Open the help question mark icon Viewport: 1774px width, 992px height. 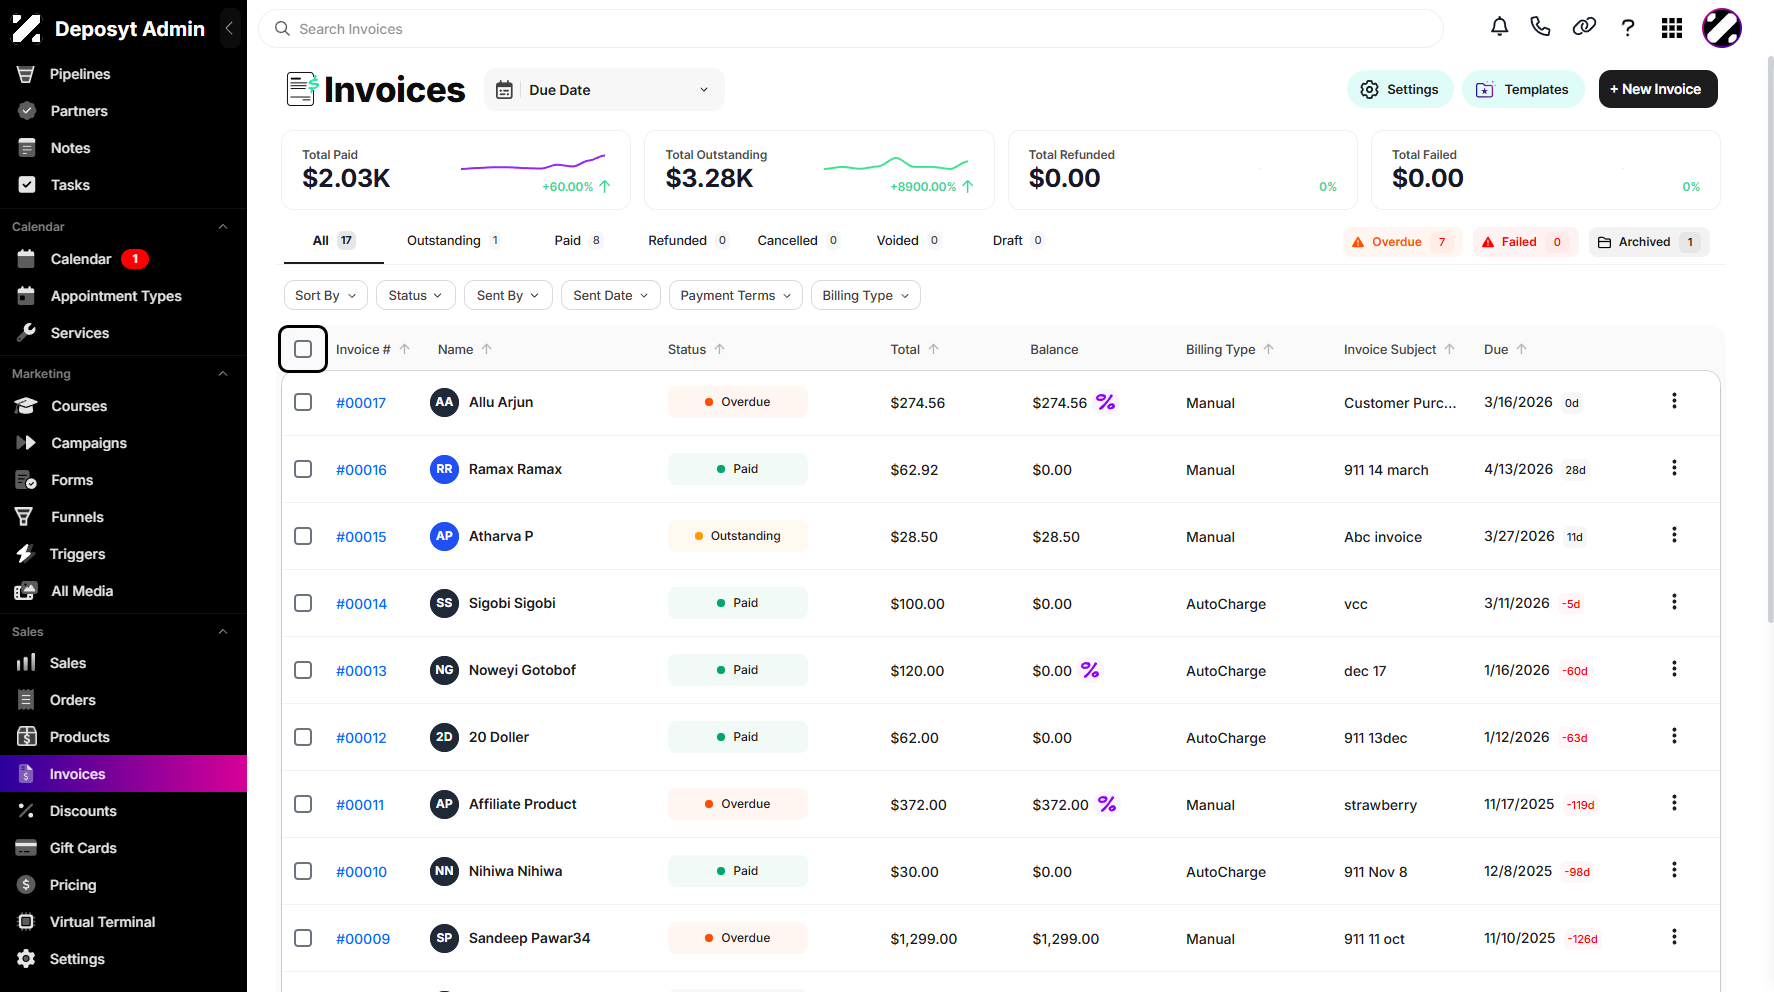click(1628, 27)
